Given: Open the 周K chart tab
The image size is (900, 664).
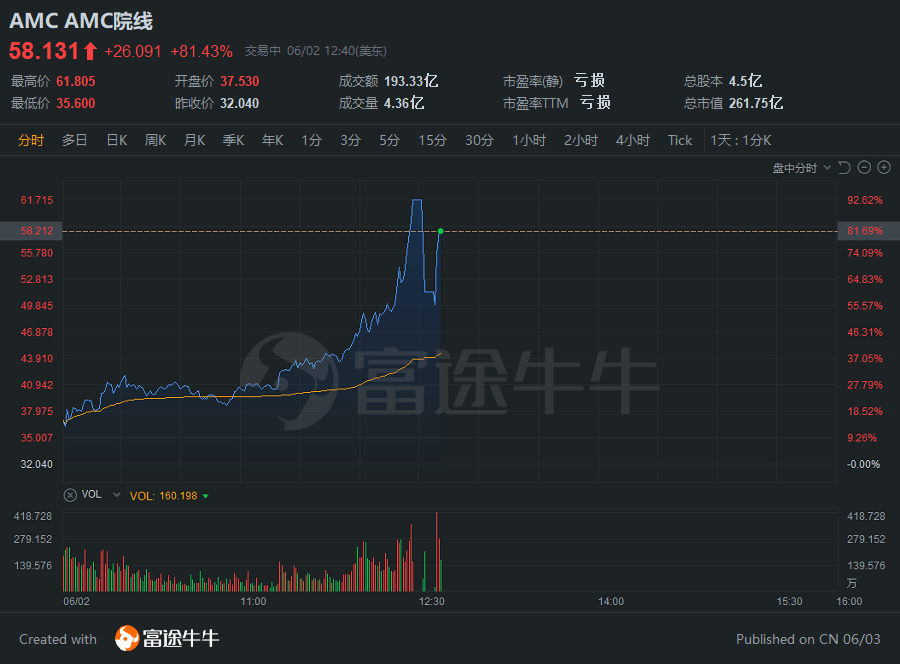Looking at the screenshot, I should click(x=156, y=141).
